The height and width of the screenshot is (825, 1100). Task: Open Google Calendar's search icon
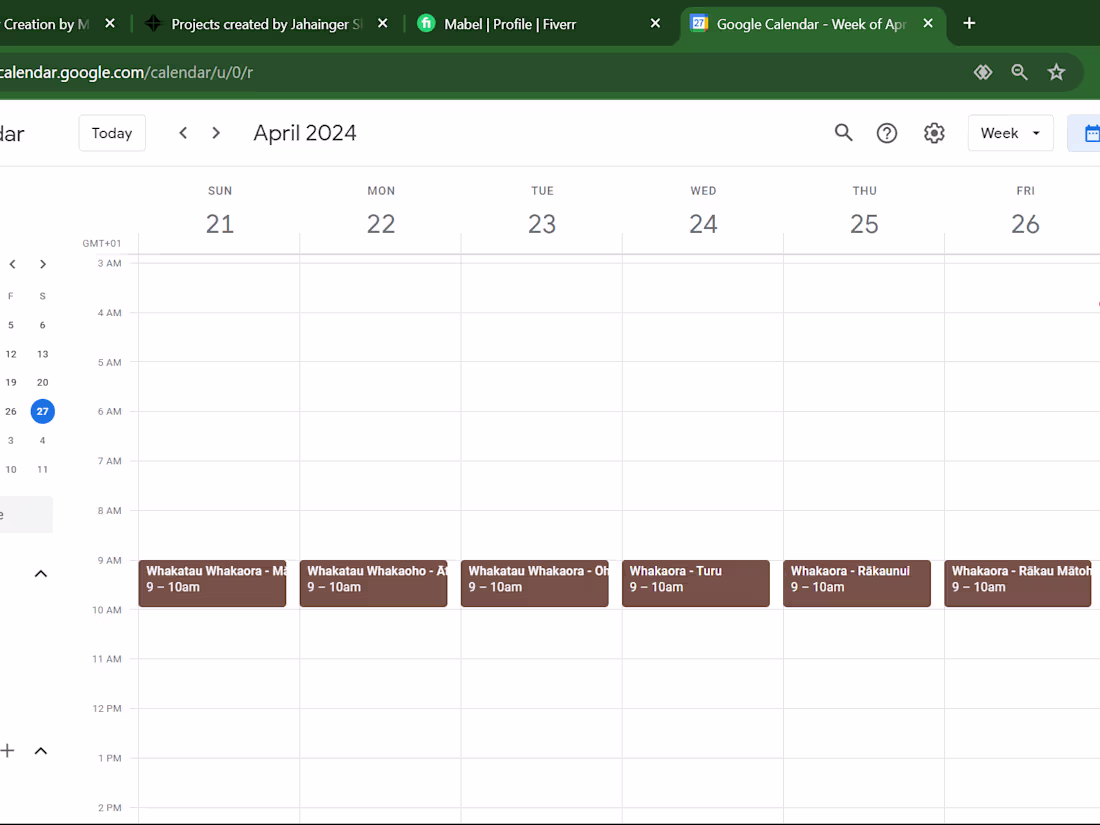[843, 132]
